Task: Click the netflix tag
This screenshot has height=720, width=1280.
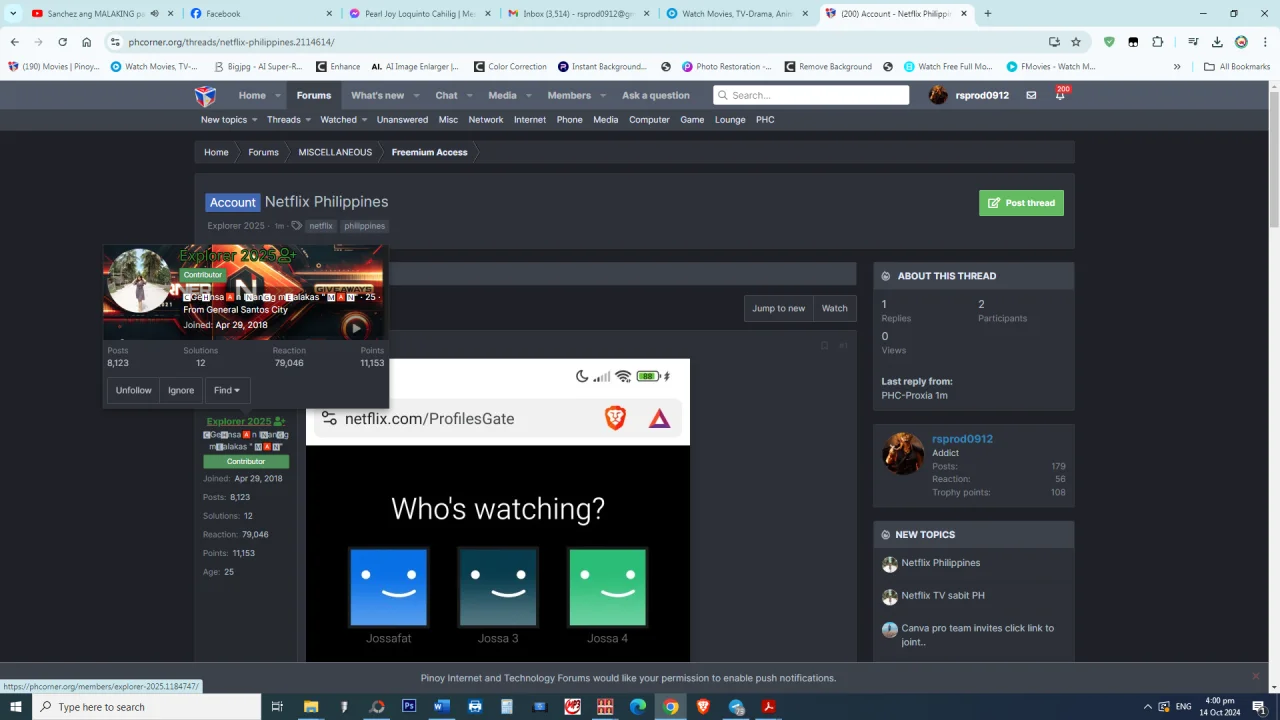Action: pos(321,226)
